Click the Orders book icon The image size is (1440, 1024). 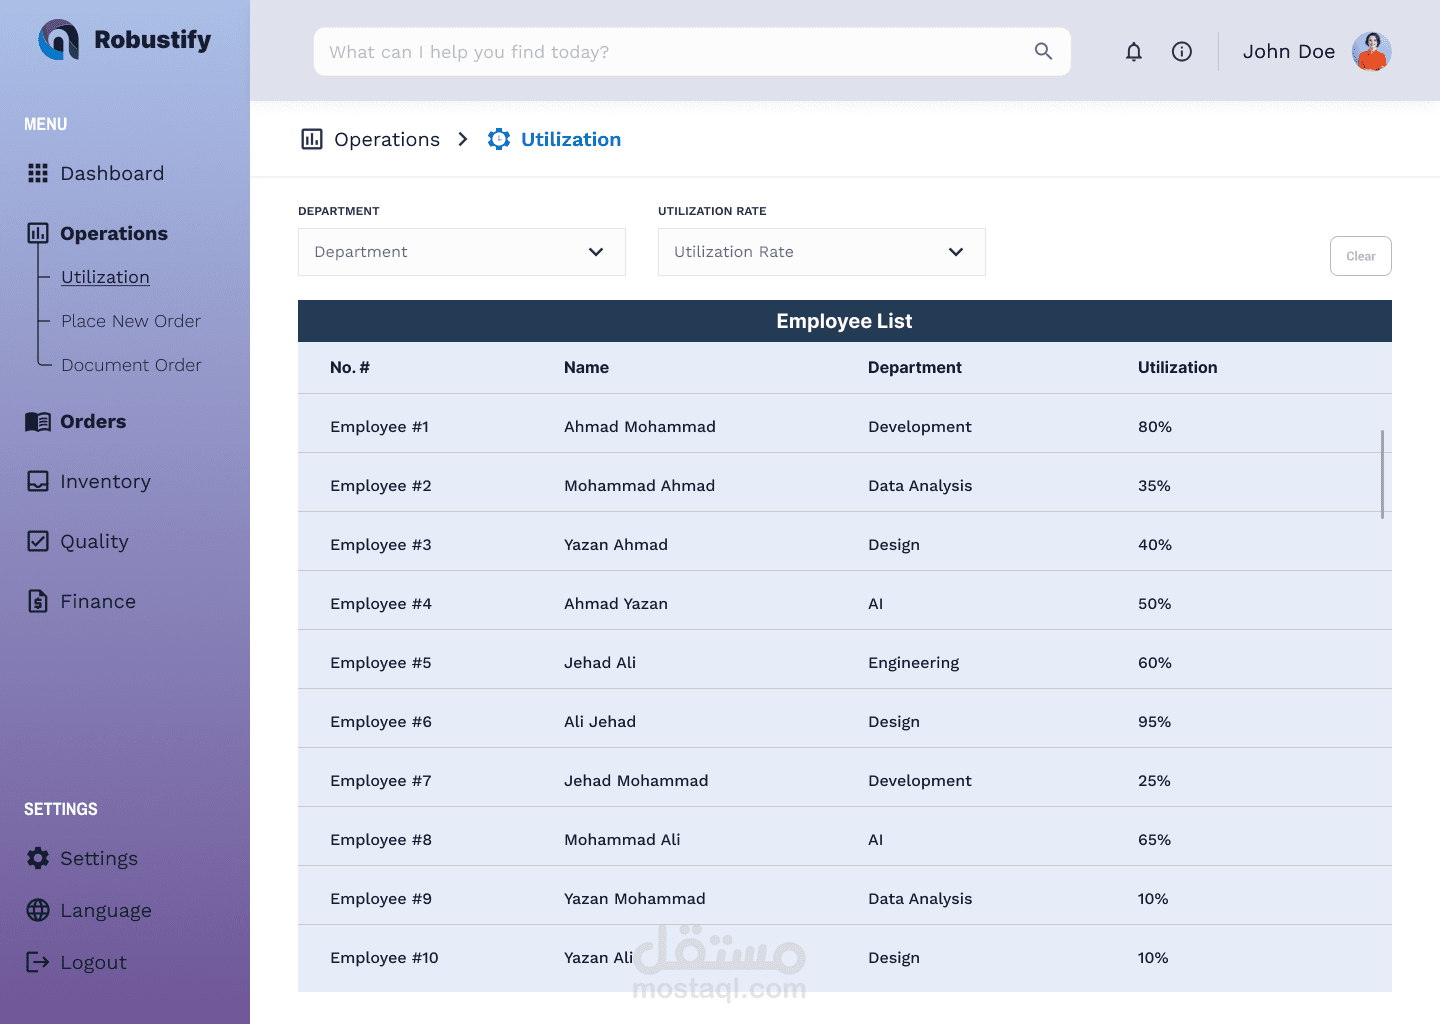(x=38, y=421)
